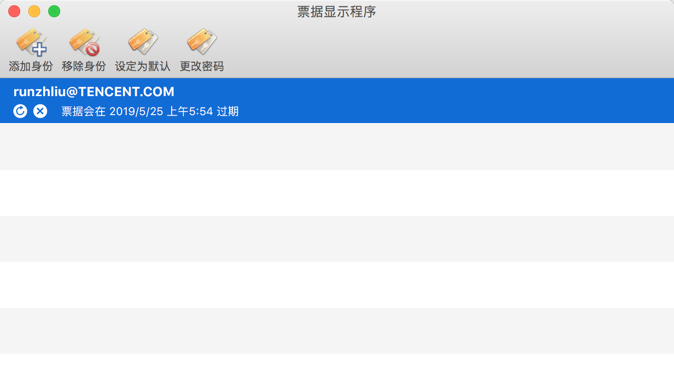
Task: Destroy the runzhliu ticket with X icon
Action: click(x=40, y=111)
